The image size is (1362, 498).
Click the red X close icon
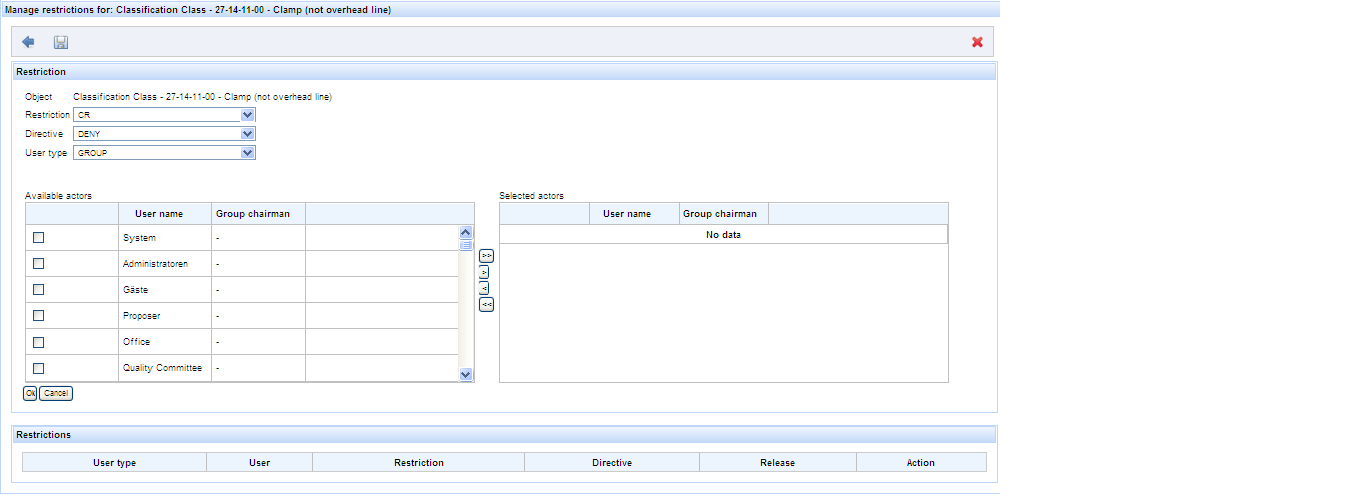(977, 42)
